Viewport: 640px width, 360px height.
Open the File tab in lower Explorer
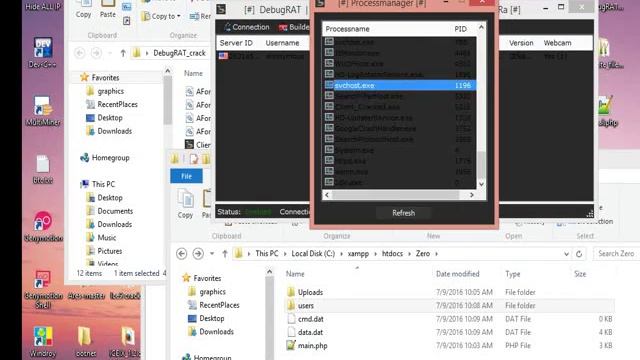[x=186, y=176]
